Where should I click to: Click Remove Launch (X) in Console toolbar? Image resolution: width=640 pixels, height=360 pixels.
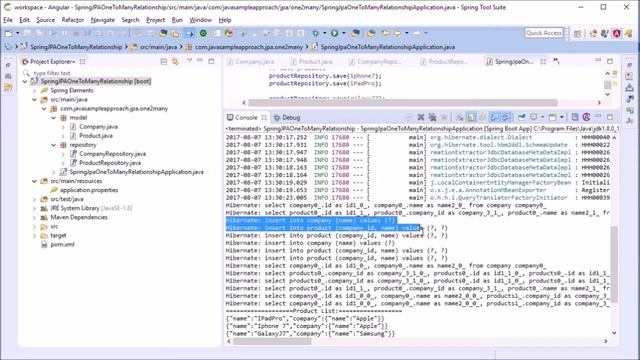tap(421, 118)
